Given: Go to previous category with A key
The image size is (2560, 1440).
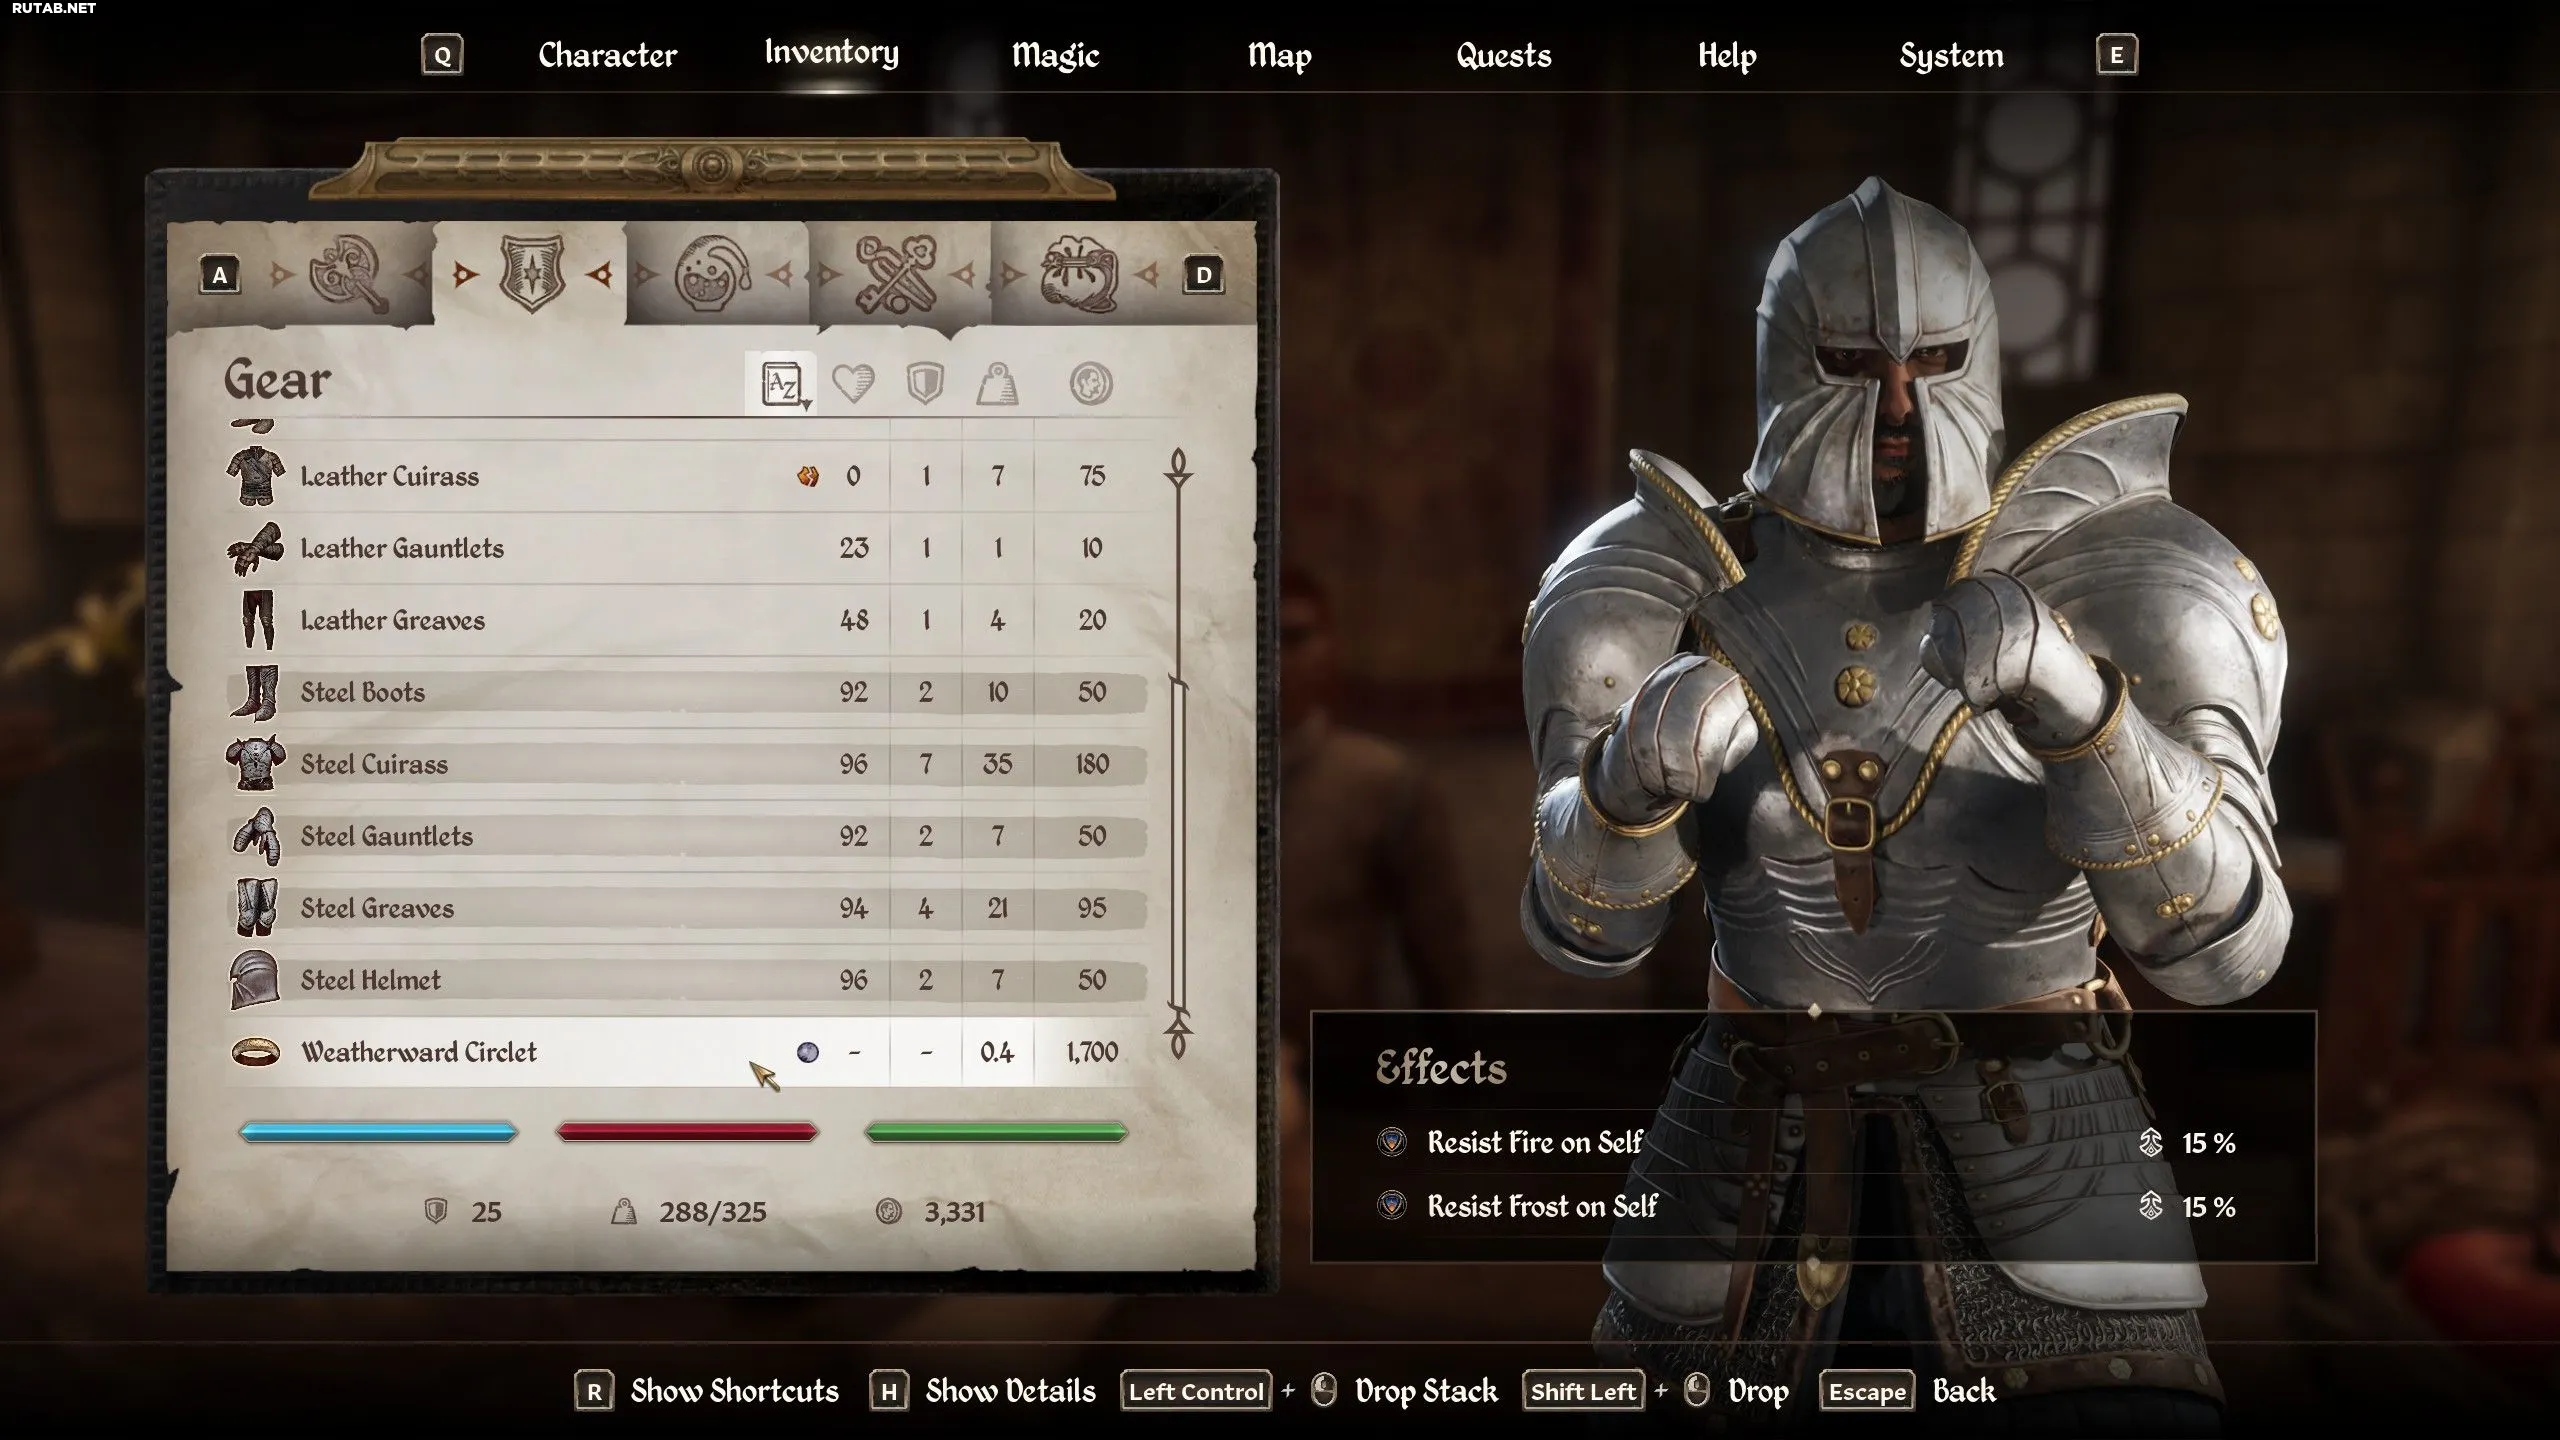Looking at the screenshot, I should [x=220, y=275].
